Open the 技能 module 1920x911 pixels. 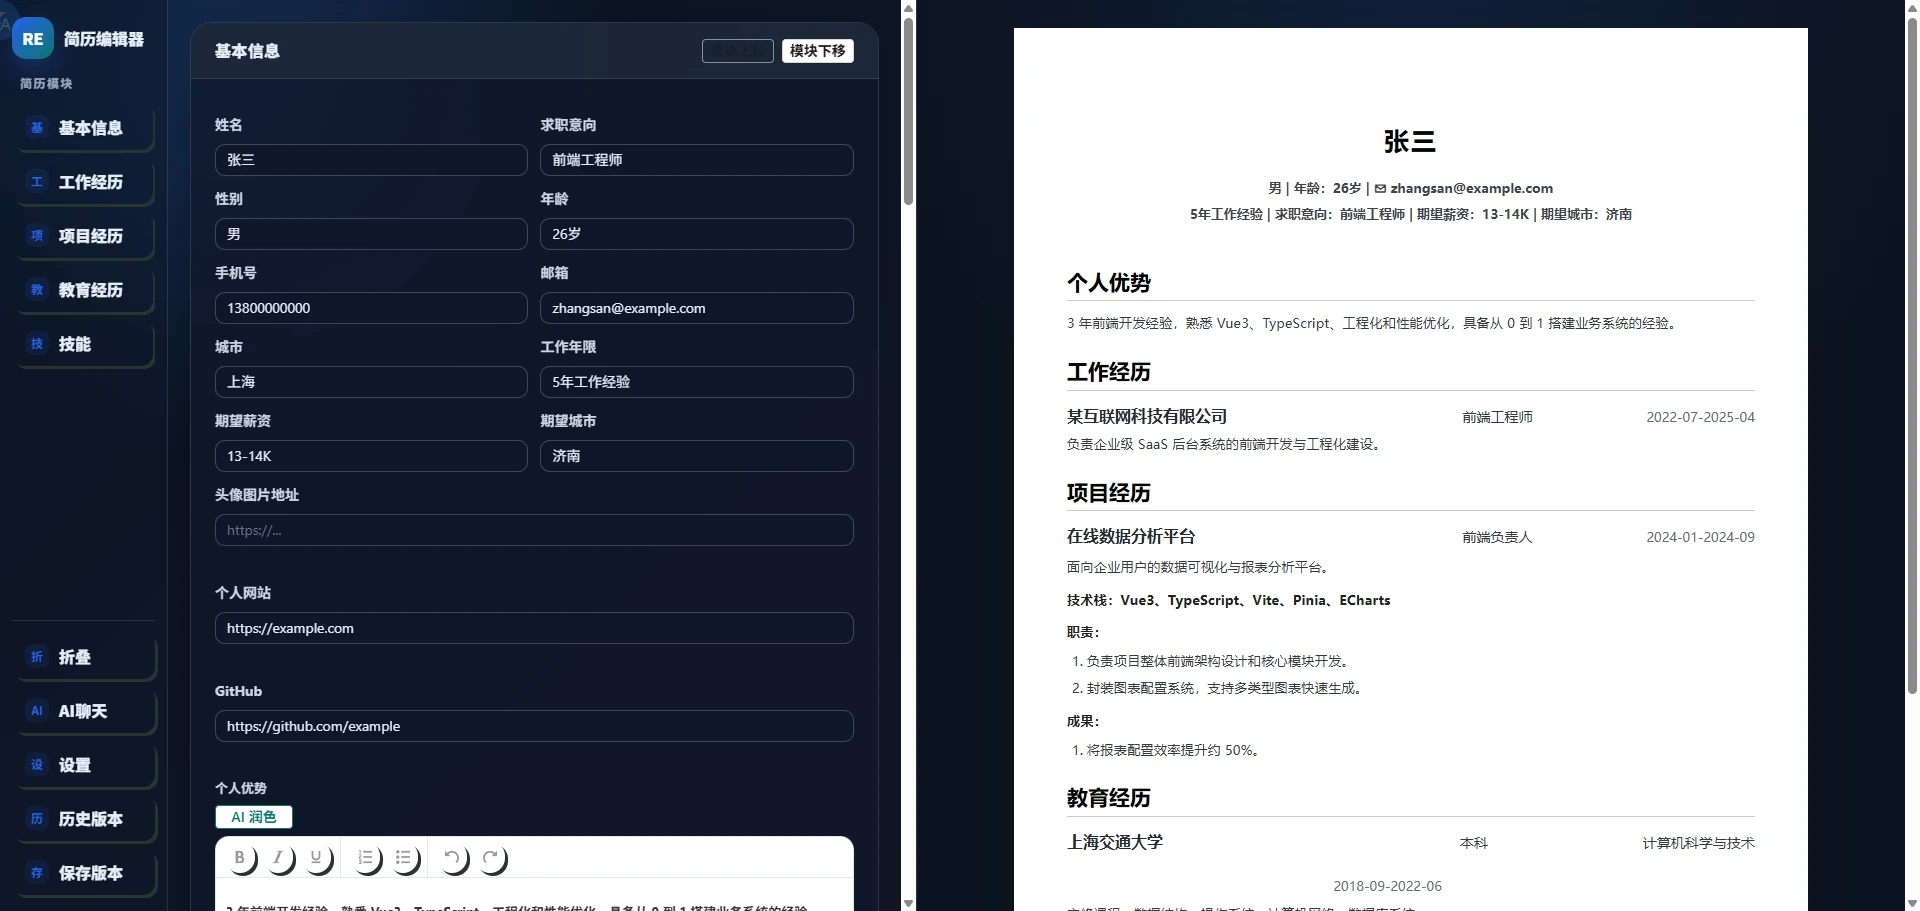85,344
